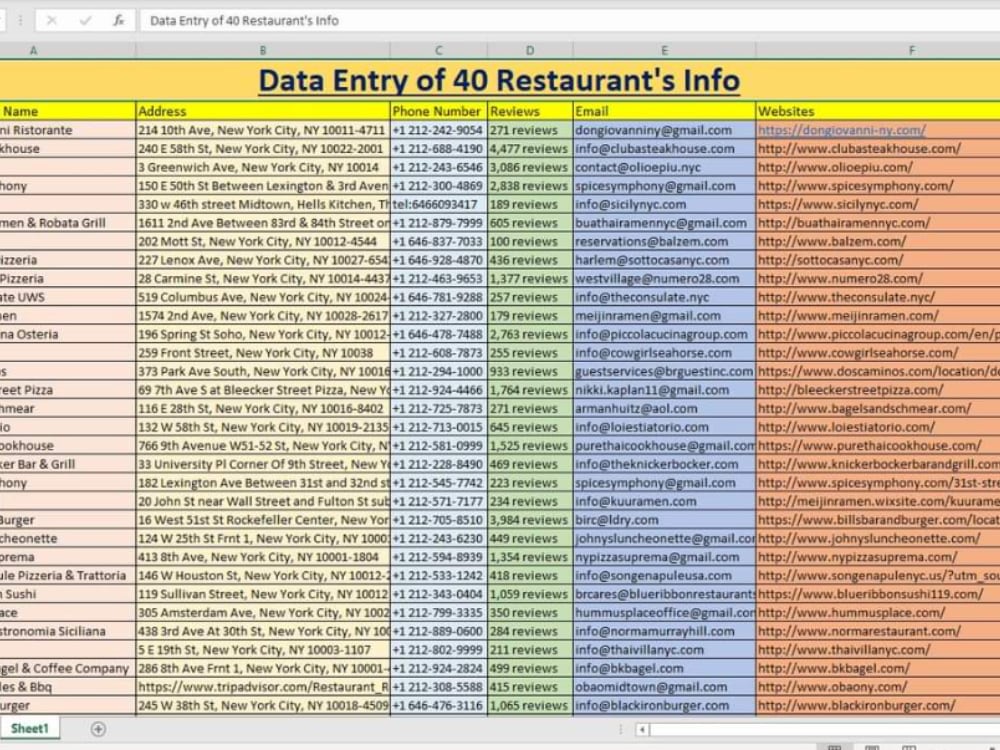
Task: Open the balzem.com website link
Action: (x=832, y=241)
